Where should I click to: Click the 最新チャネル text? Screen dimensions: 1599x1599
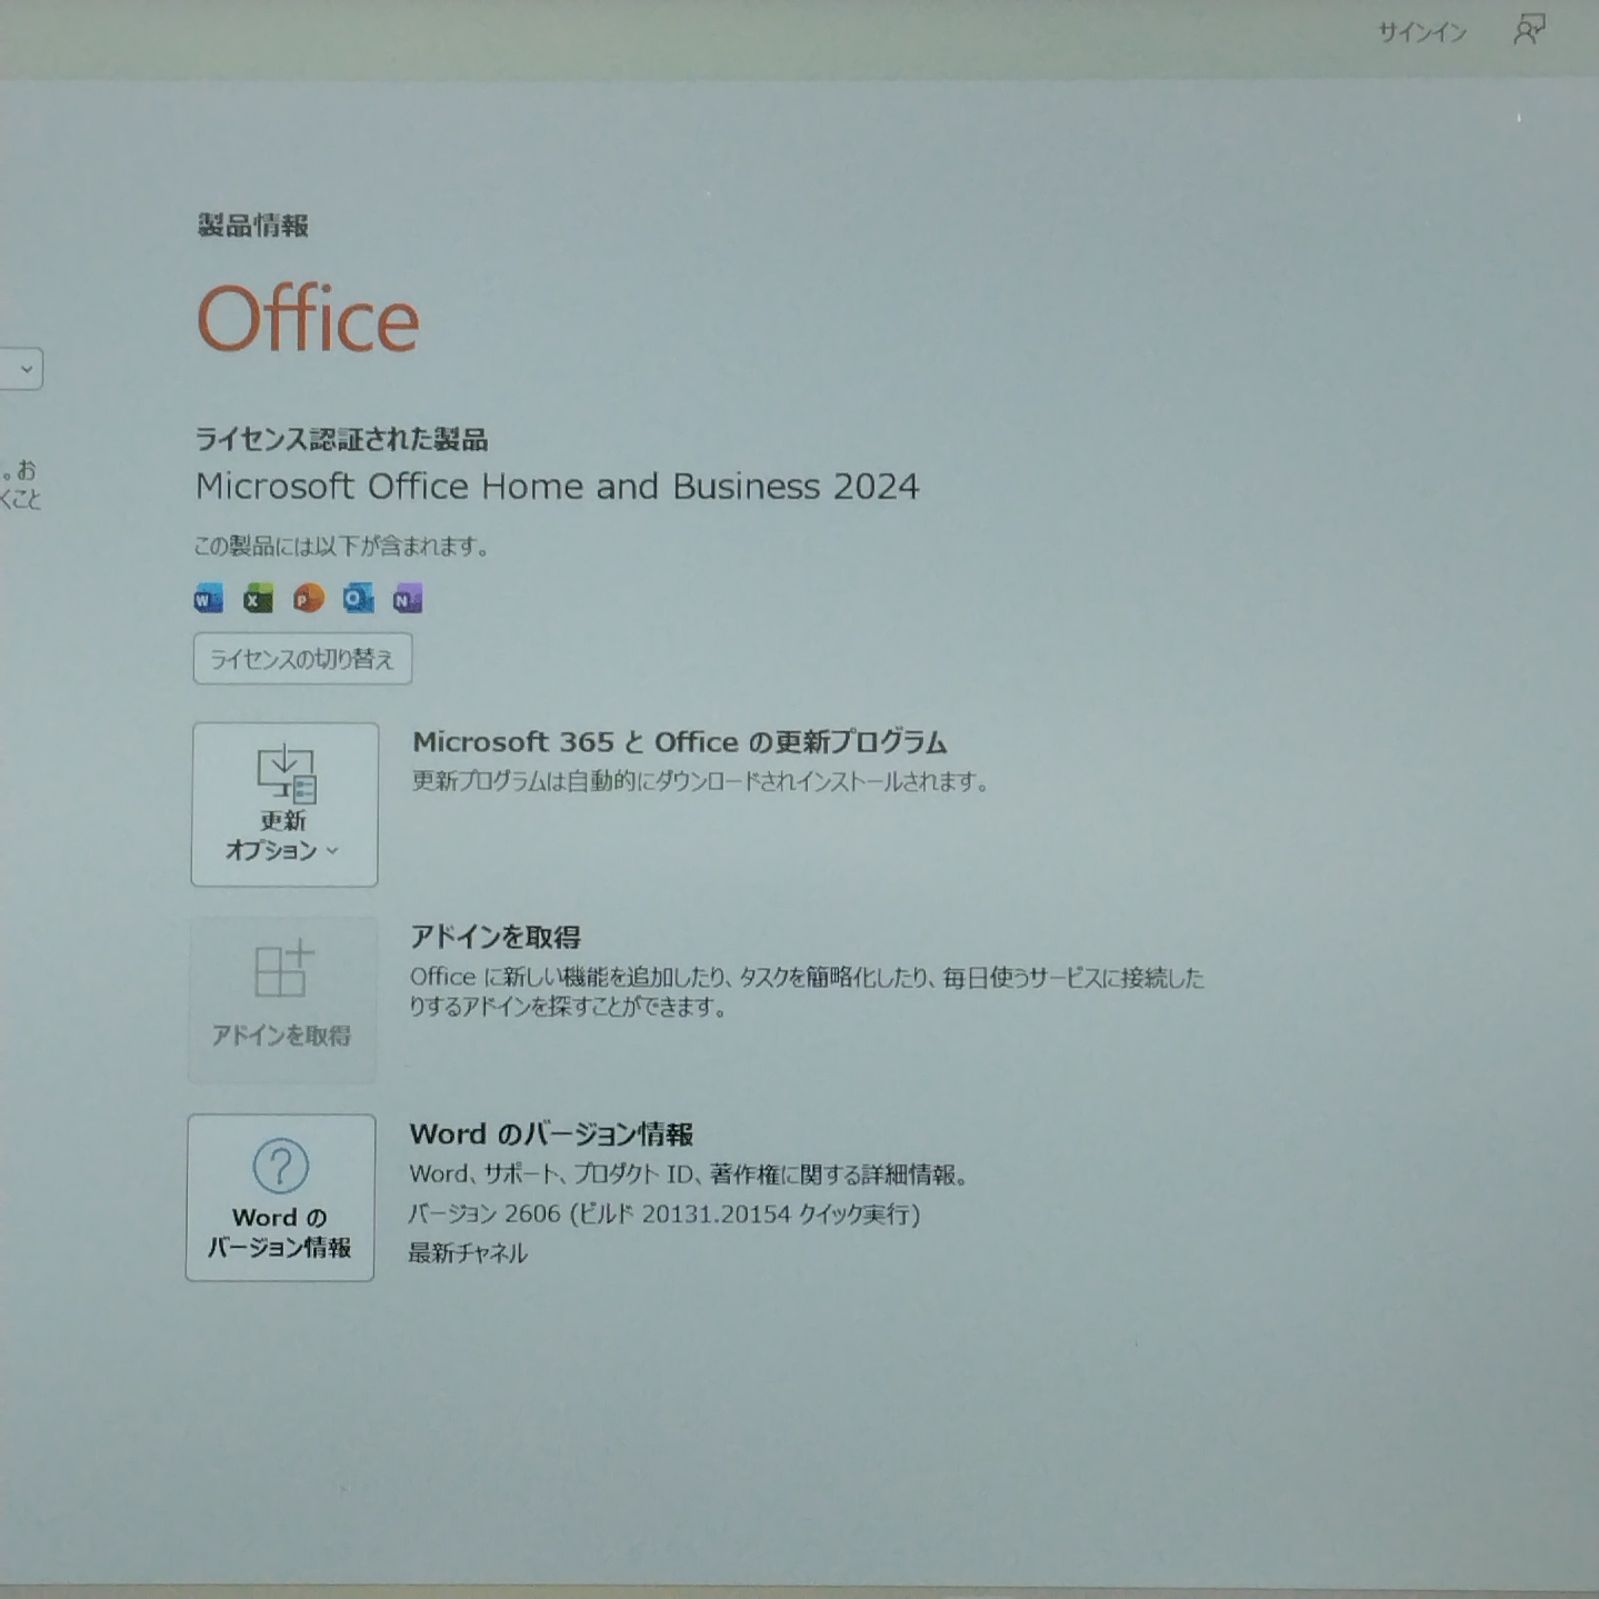tap(467, 1253)
